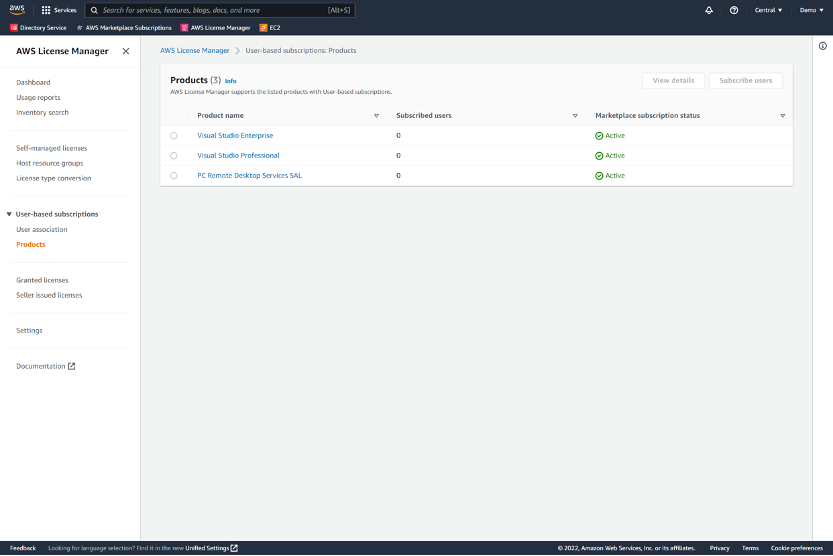Open the notifications bell
Image resolution: width=833 pixels, height=556 pixels.
tap(709, 10)
